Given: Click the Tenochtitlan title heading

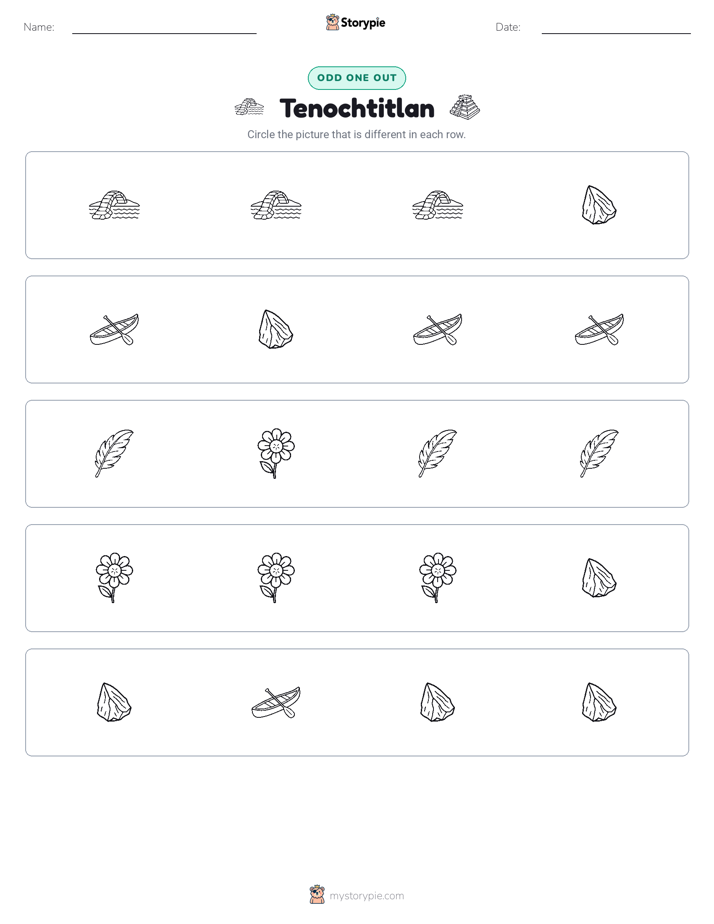Looking at the screenshot, I should pyautogui.click(x=357, y=108).
